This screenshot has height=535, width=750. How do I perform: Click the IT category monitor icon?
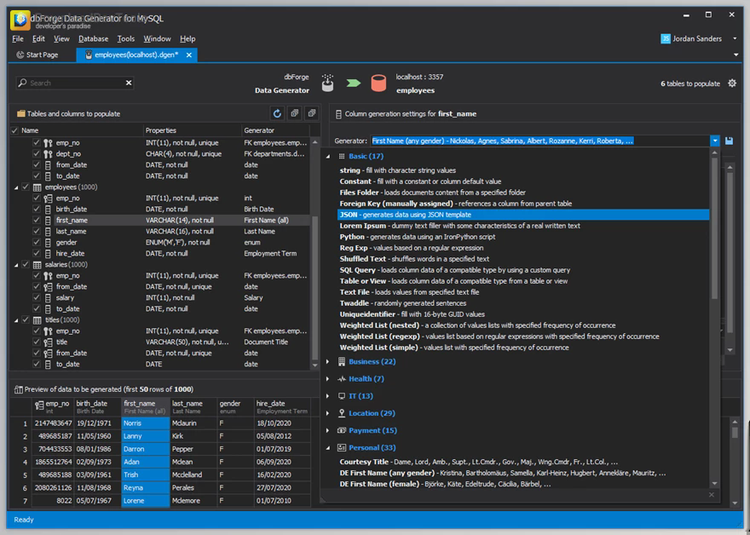coord(342,396)
